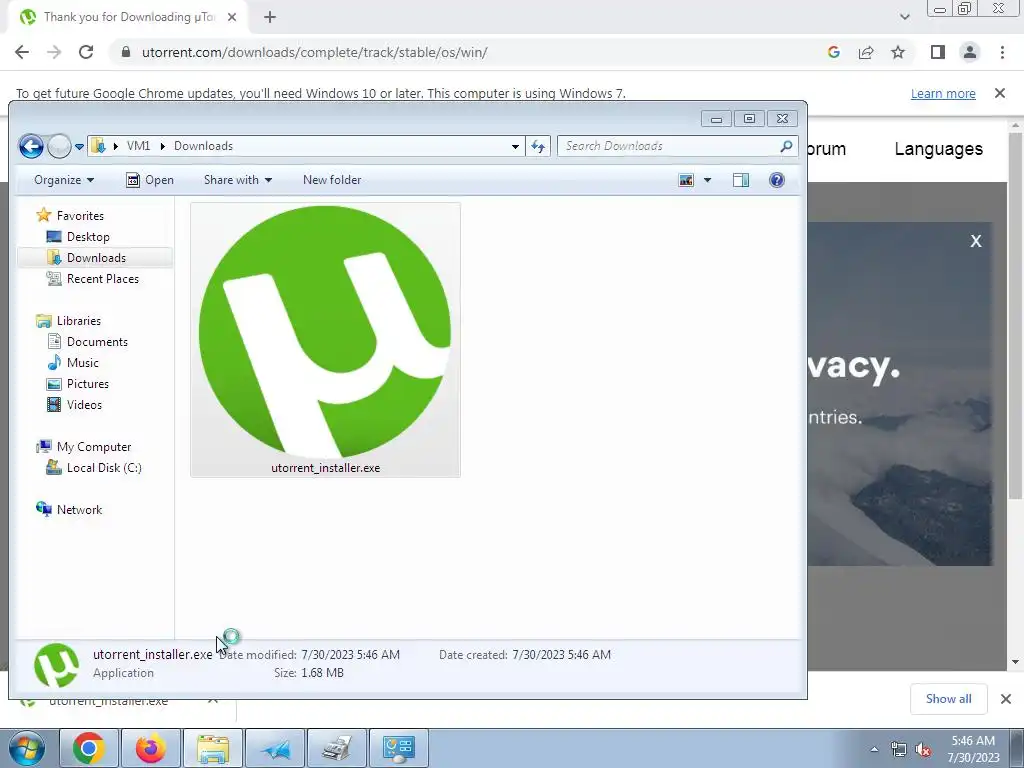Select Favorites in the navigation pane
Image resolution: width=1024 pixels, height=768 pixels.
click(x=80, y=216)
